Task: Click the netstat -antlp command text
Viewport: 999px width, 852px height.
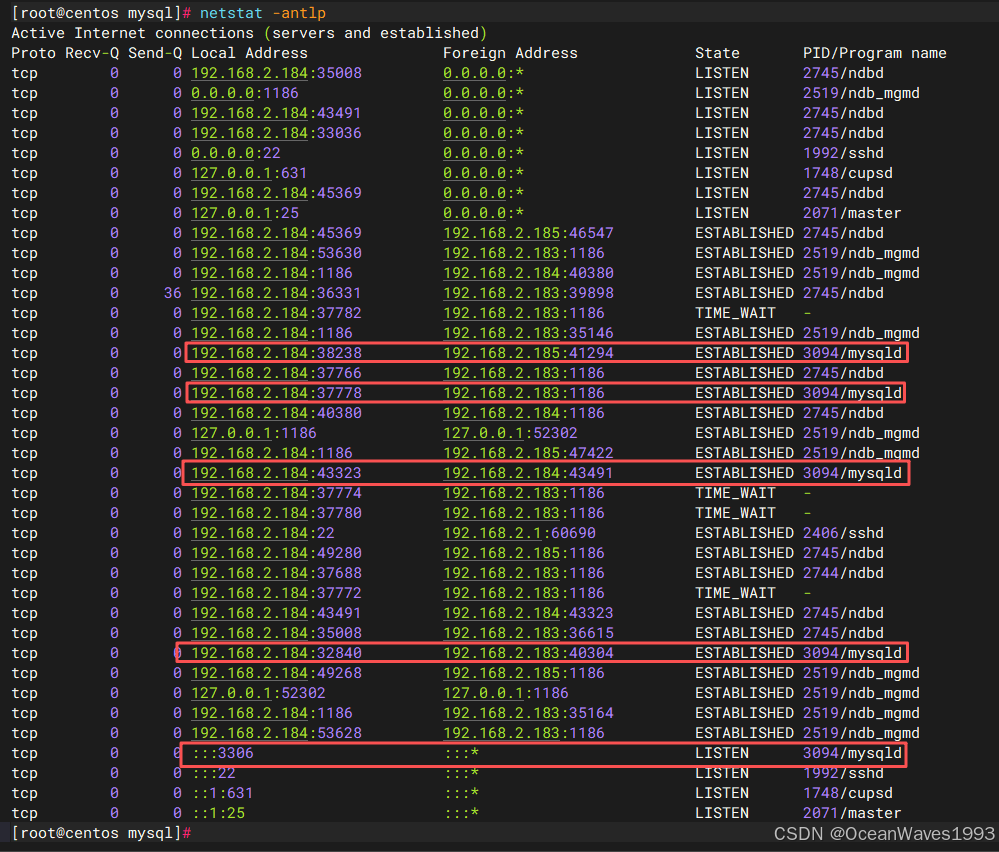Action: [x=262, y=13]
